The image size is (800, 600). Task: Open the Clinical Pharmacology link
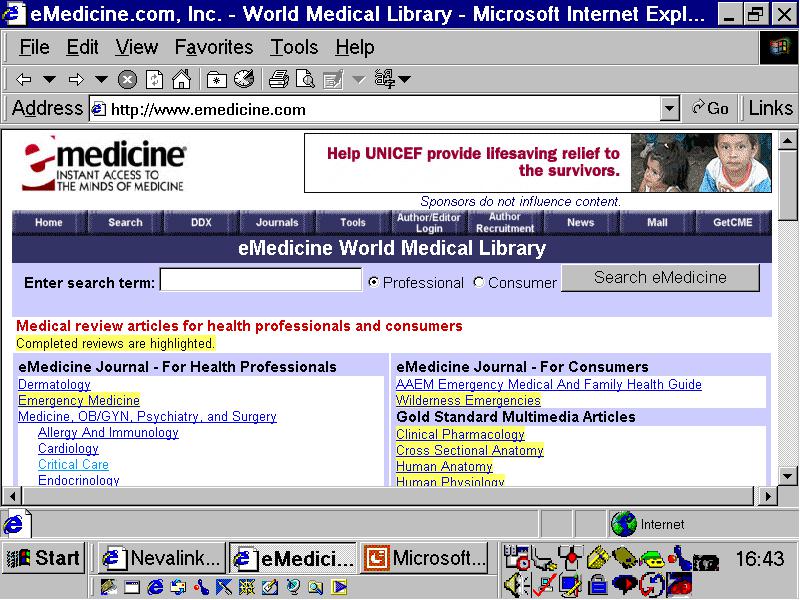(460, 434)
